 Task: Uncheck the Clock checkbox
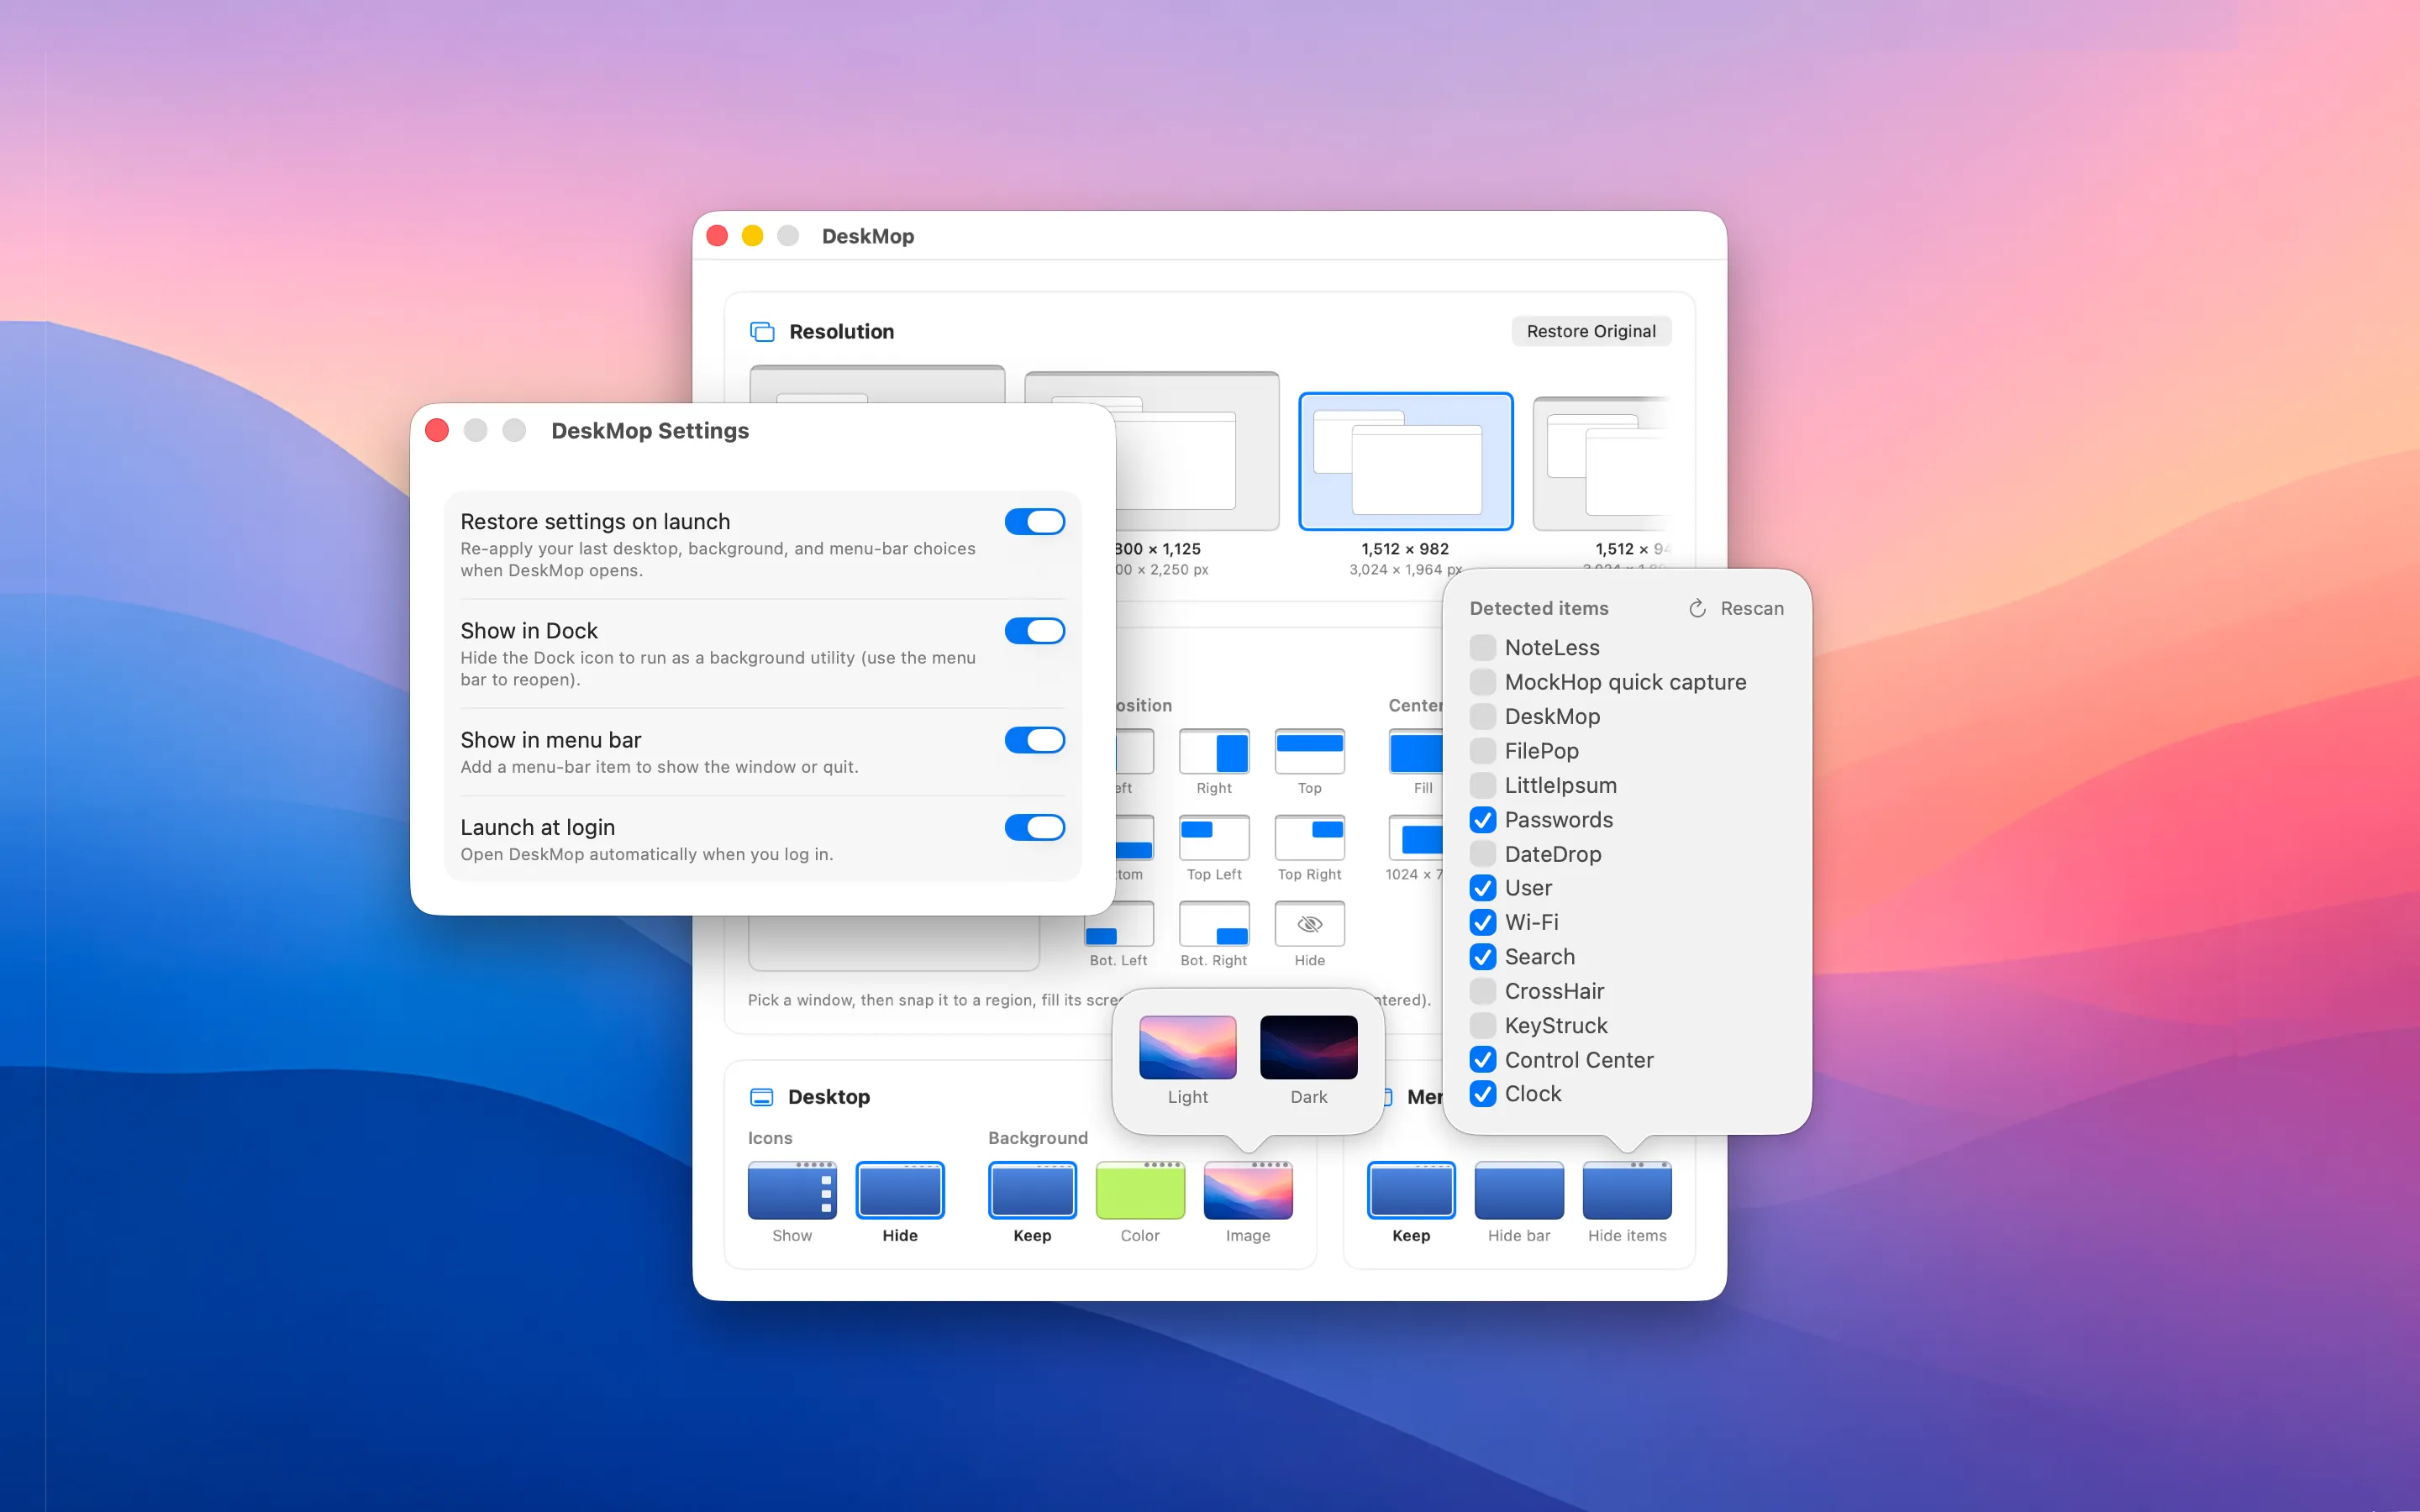(1483, 1094)
